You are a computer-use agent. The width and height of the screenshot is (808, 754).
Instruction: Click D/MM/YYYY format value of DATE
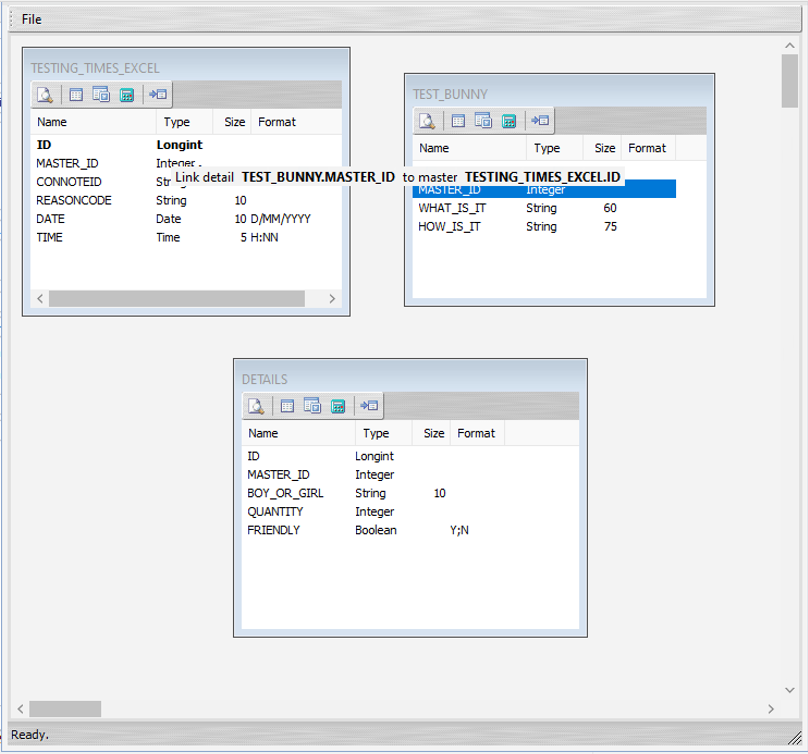pyautogui.click(x=280, y=219)
